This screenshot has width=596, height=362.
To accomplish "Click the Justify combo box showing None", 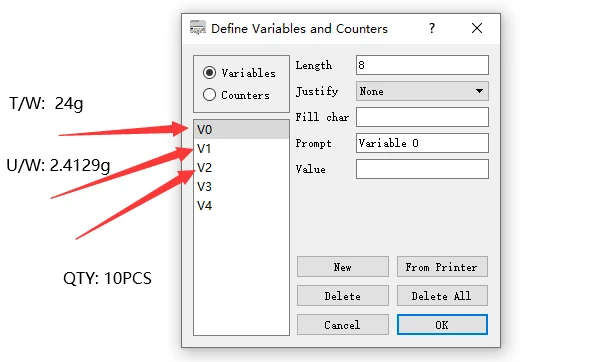I will tap(422, 91).
